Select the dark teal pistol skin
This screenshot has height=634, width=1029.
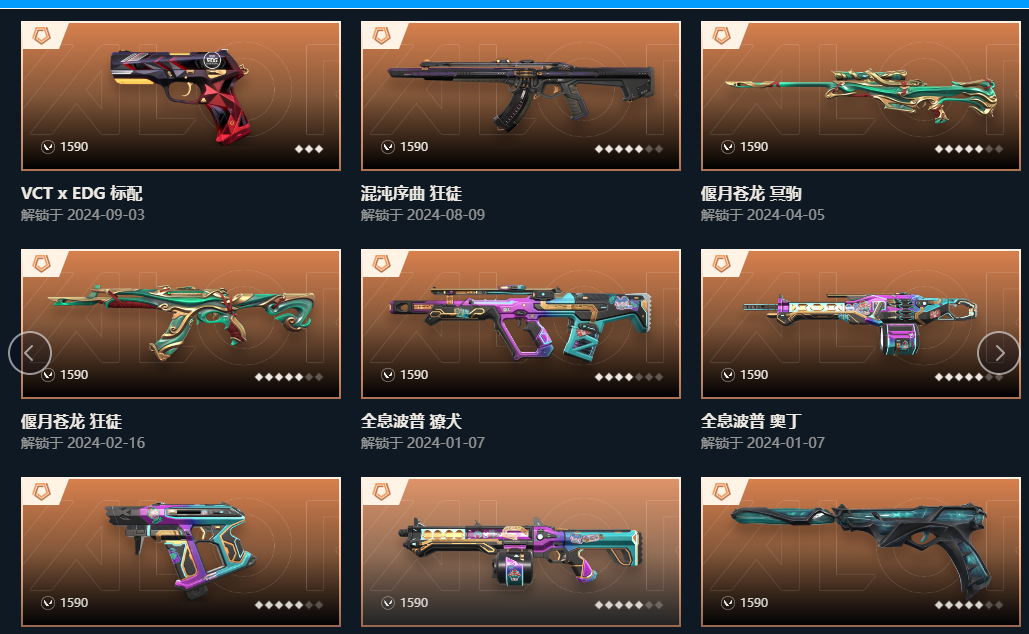(860, 552)
